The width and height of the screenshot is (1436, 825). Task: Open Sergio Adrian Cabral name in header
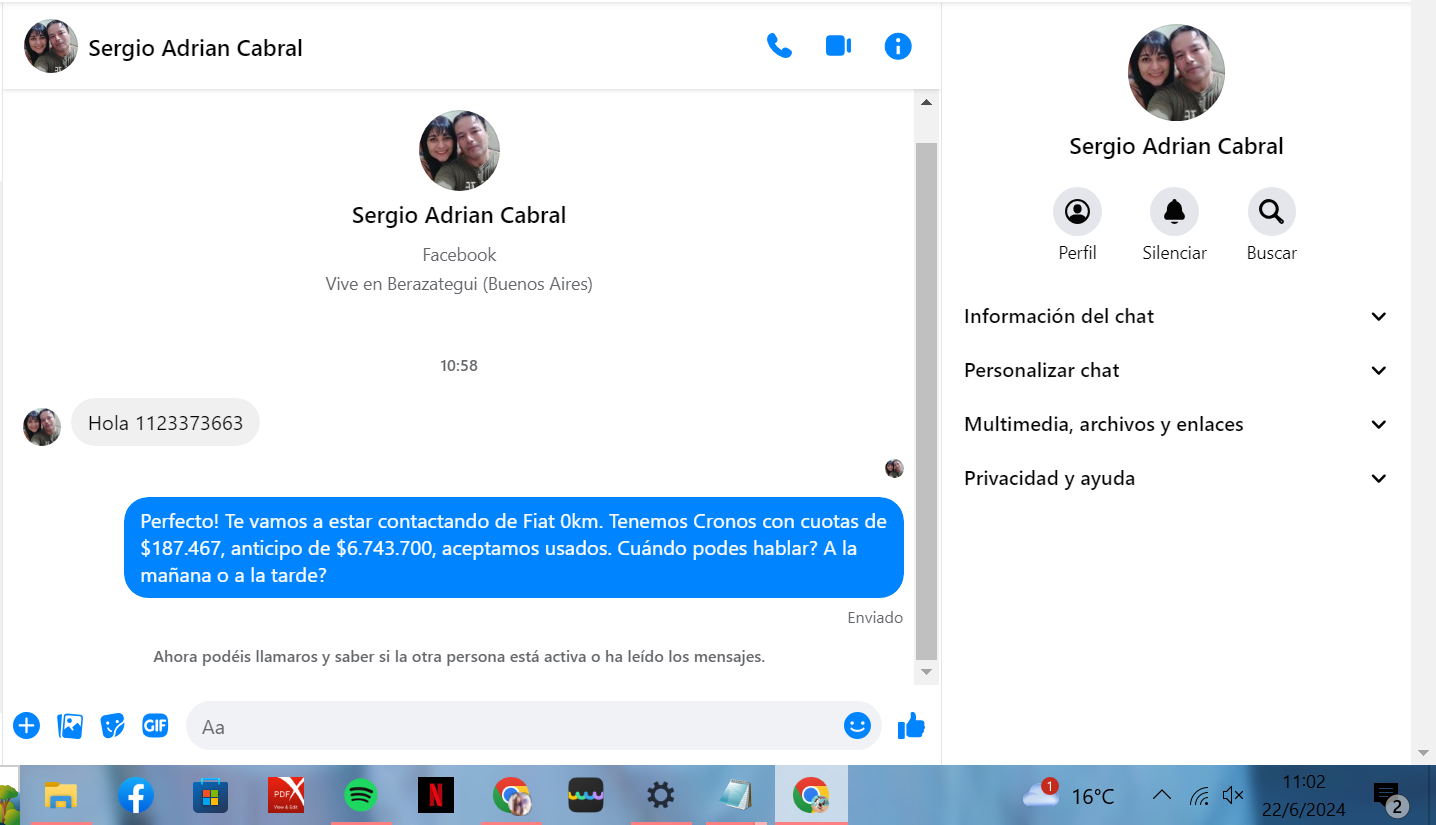pyautogui.click(x=195, y=48)
